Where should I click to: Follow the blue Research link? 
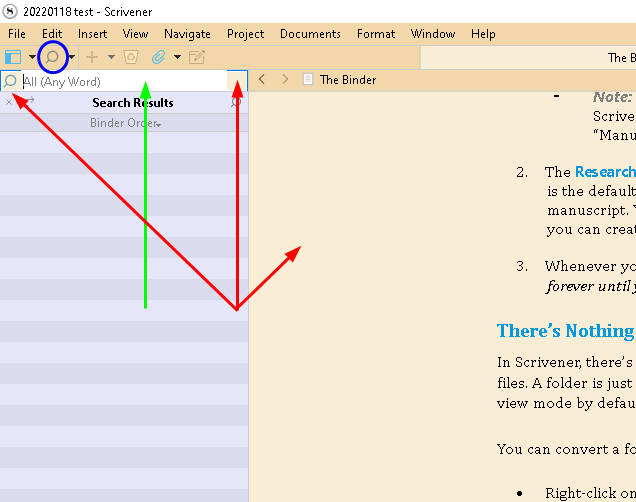[x=605, y=172]
